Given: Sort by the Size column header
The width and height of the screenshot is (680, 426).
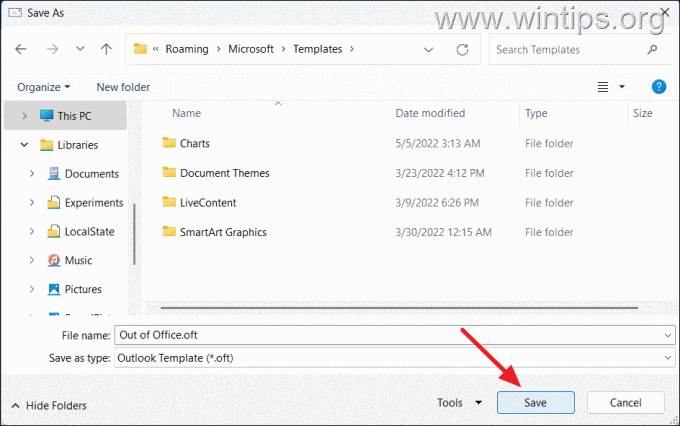Looking at the screenshot, I should tap(642, 113).
